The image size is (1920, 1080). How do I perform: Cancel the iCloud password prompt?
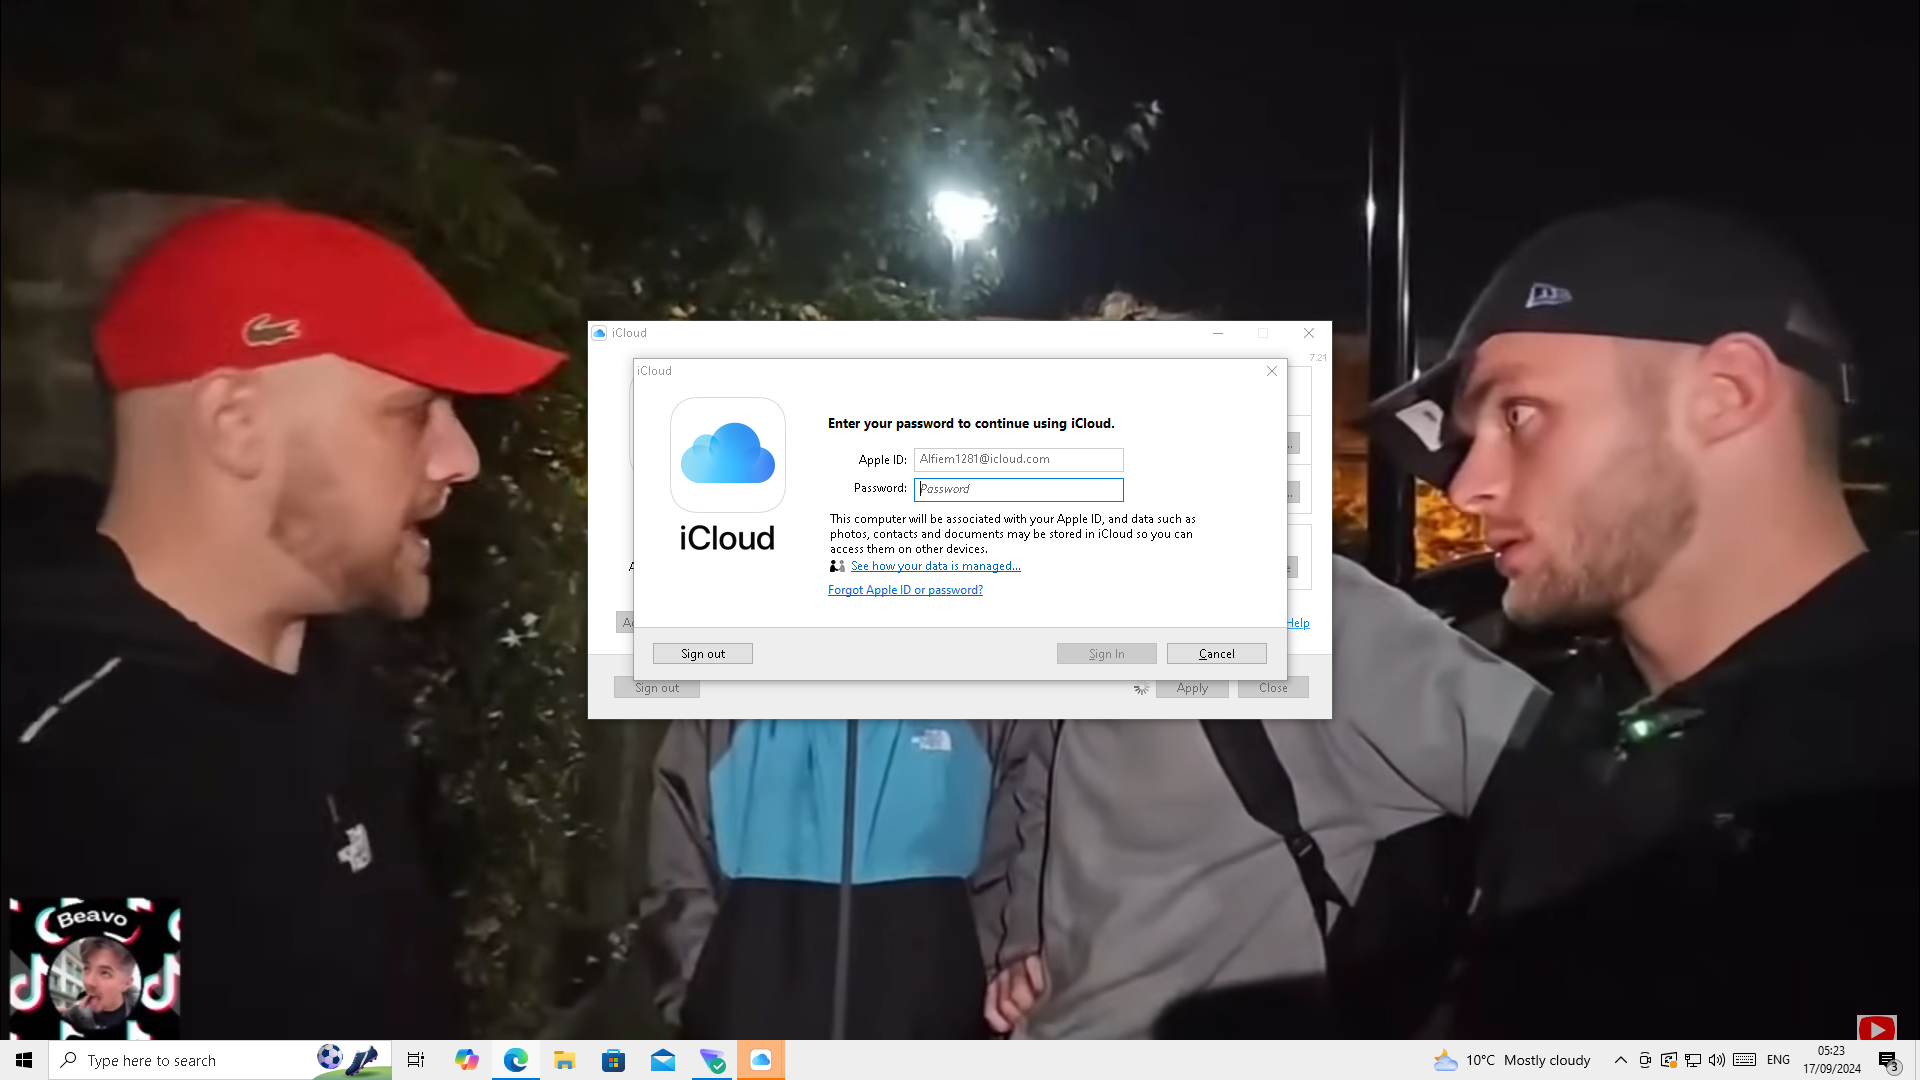1216,654
